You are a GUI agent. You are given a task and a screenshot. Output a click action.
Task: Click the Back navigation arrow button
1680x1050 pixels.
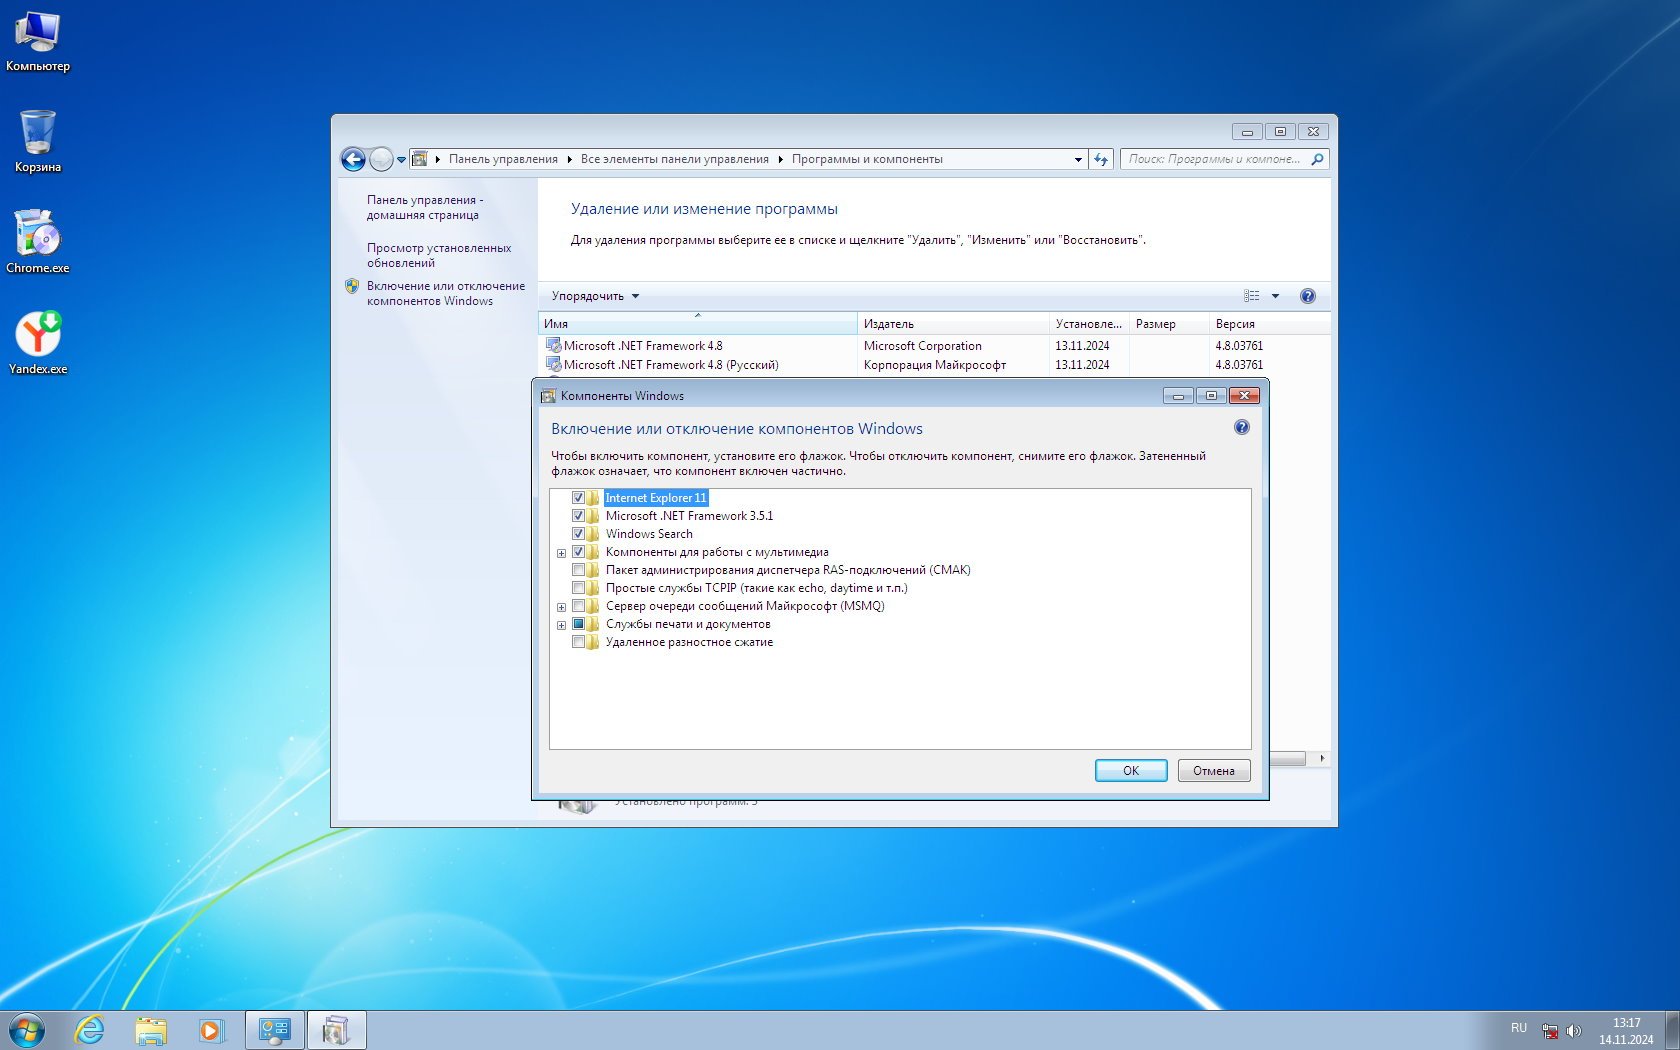pos(353,159)
